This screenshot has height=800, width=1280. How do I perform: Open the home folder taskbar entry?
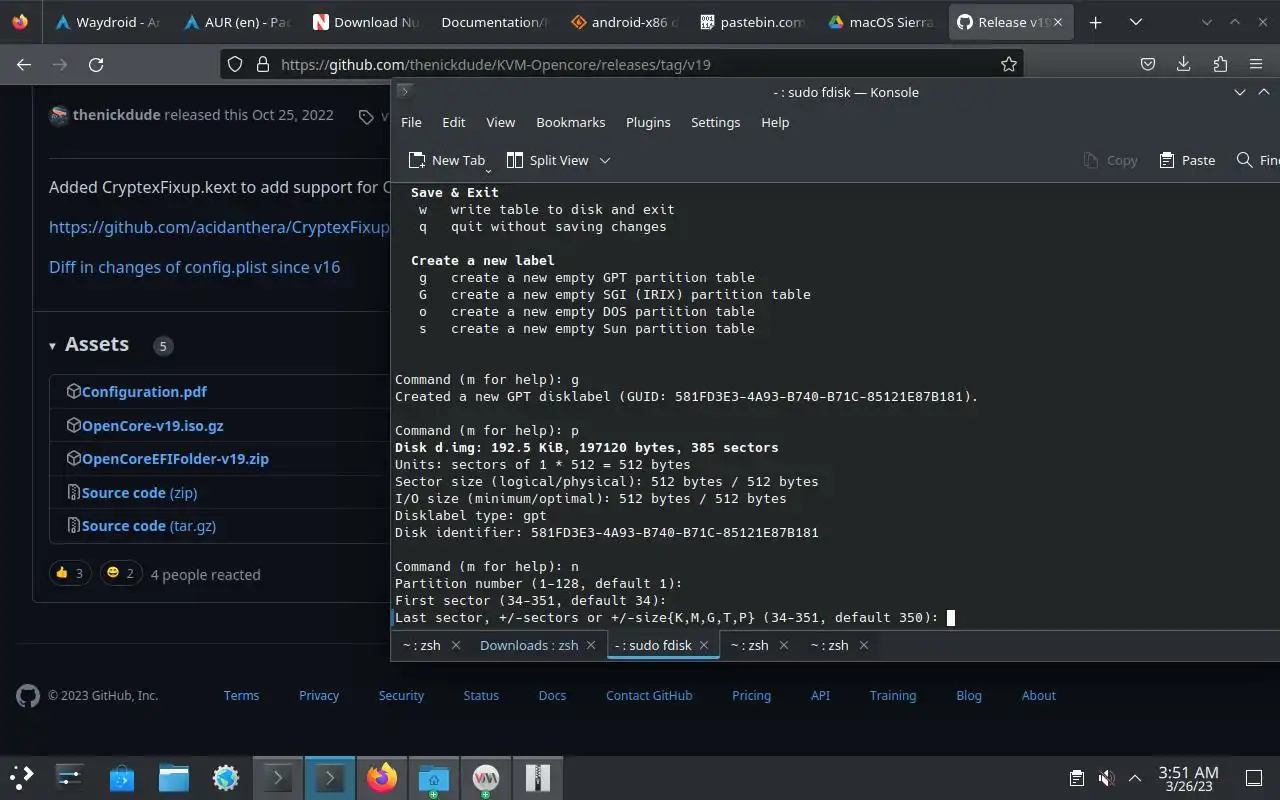pyautogui.click(x=434, y=777)
